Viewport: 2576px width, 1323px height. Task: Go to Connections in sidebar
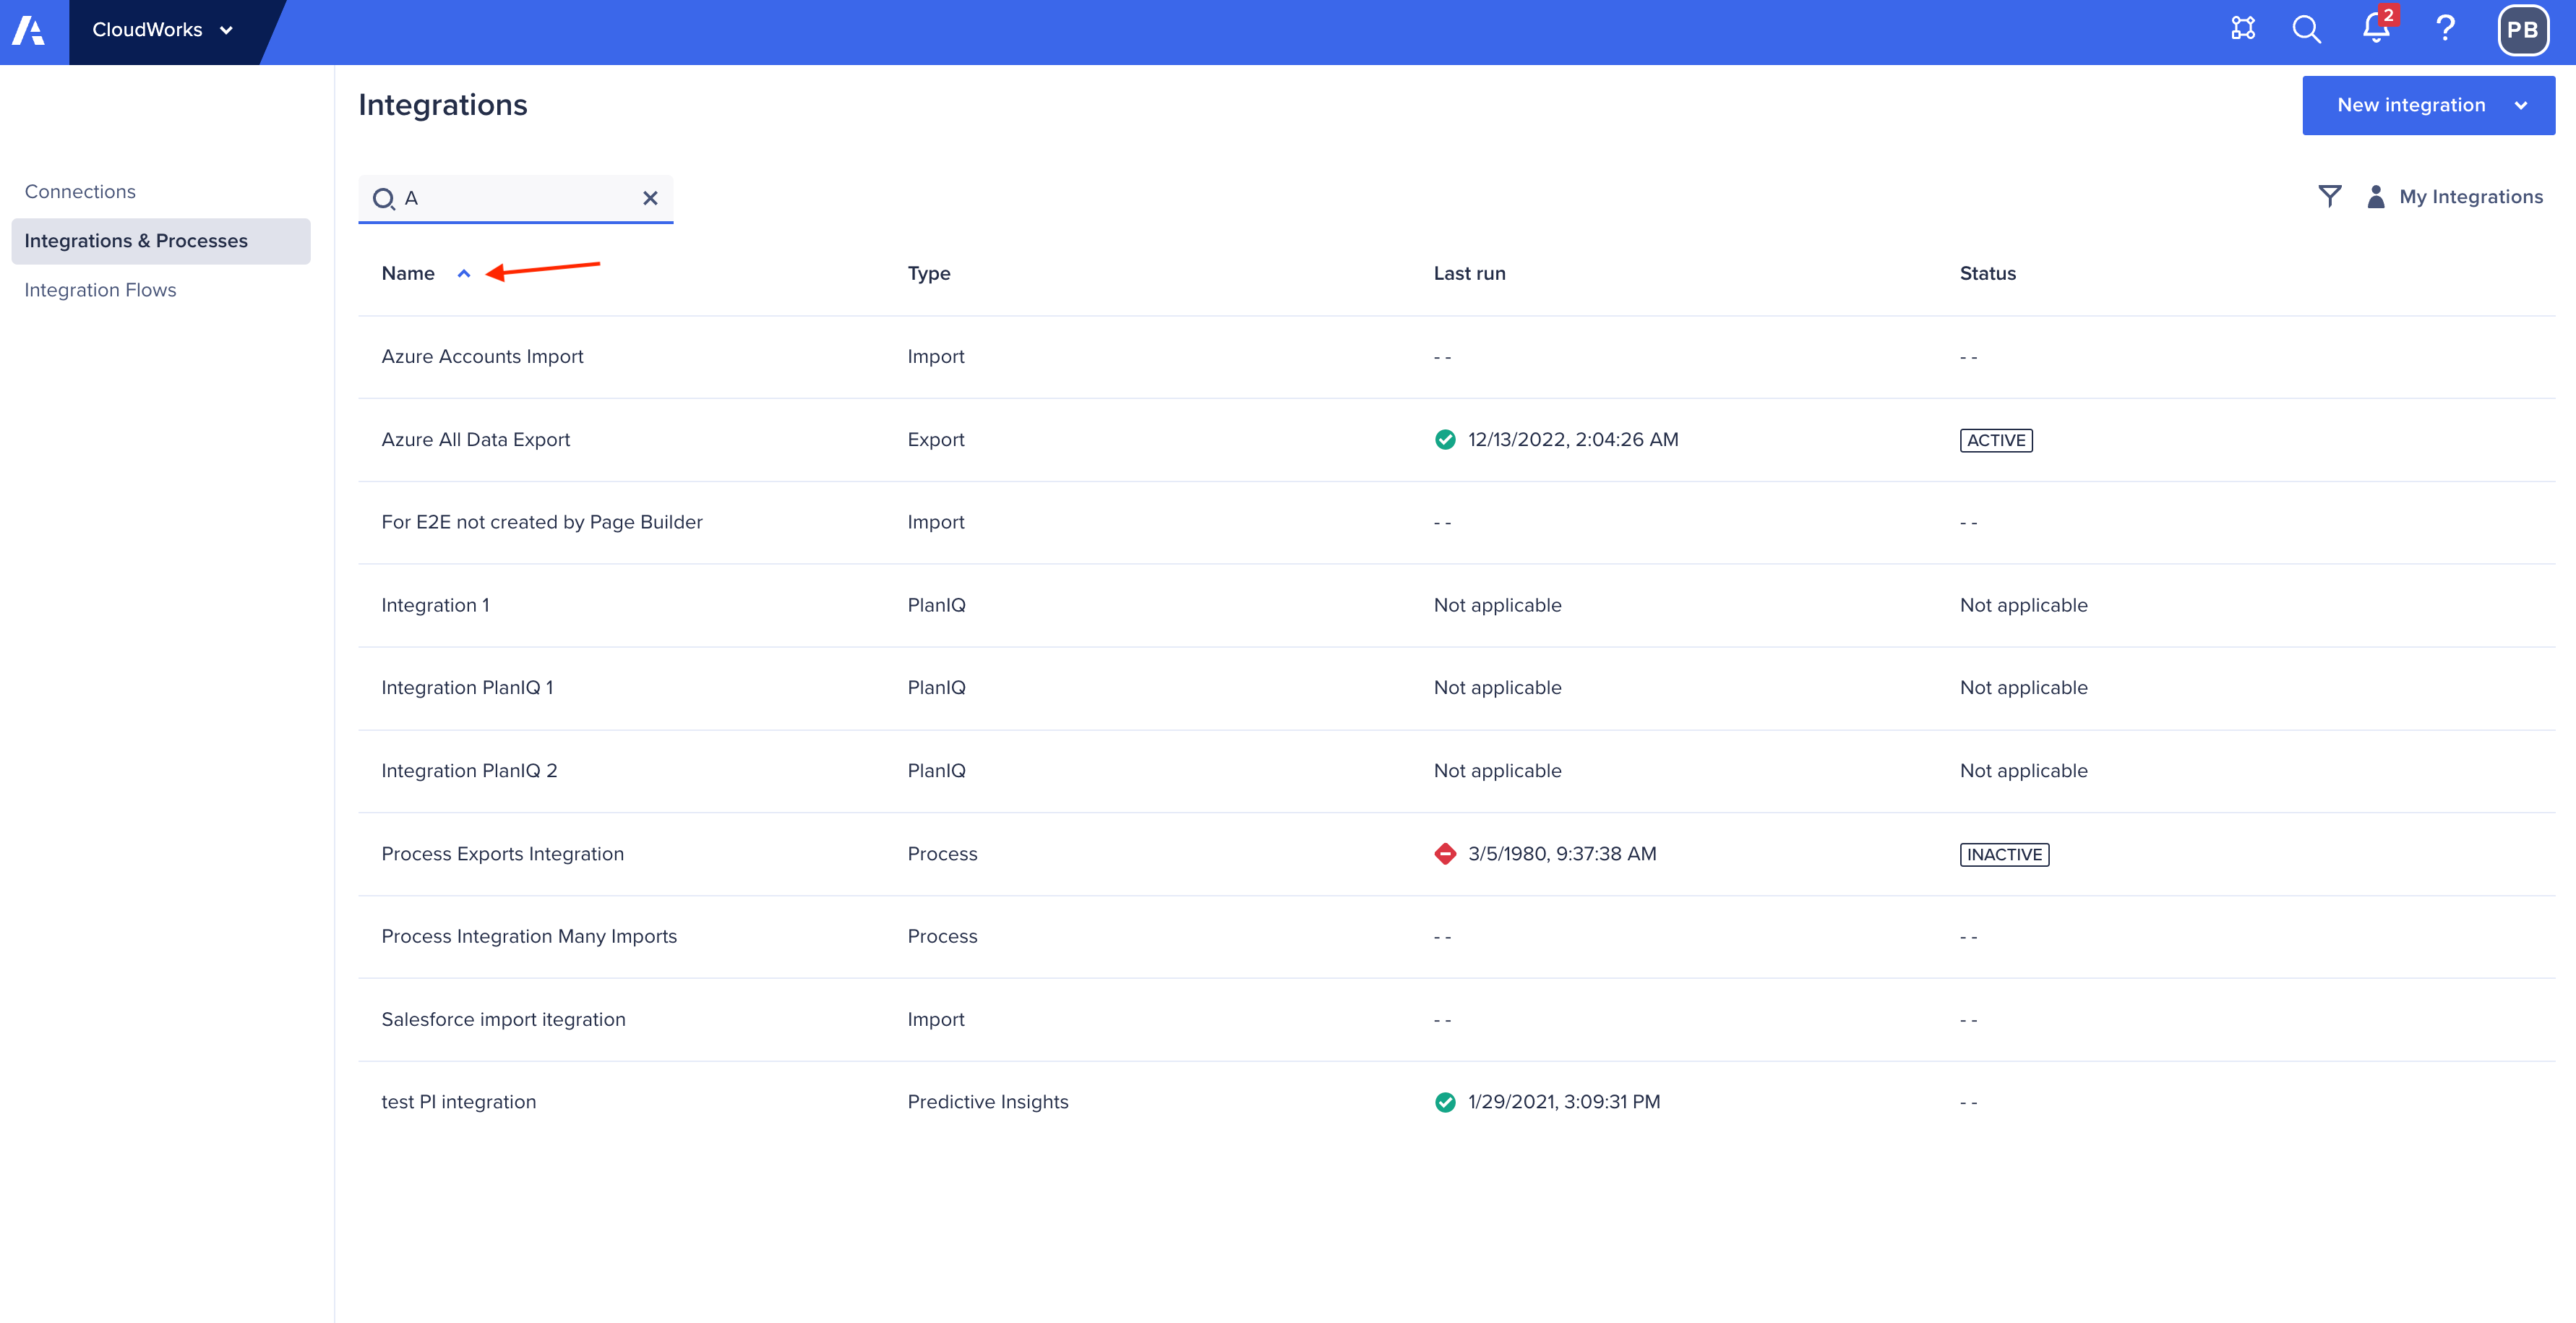point(80,191)
